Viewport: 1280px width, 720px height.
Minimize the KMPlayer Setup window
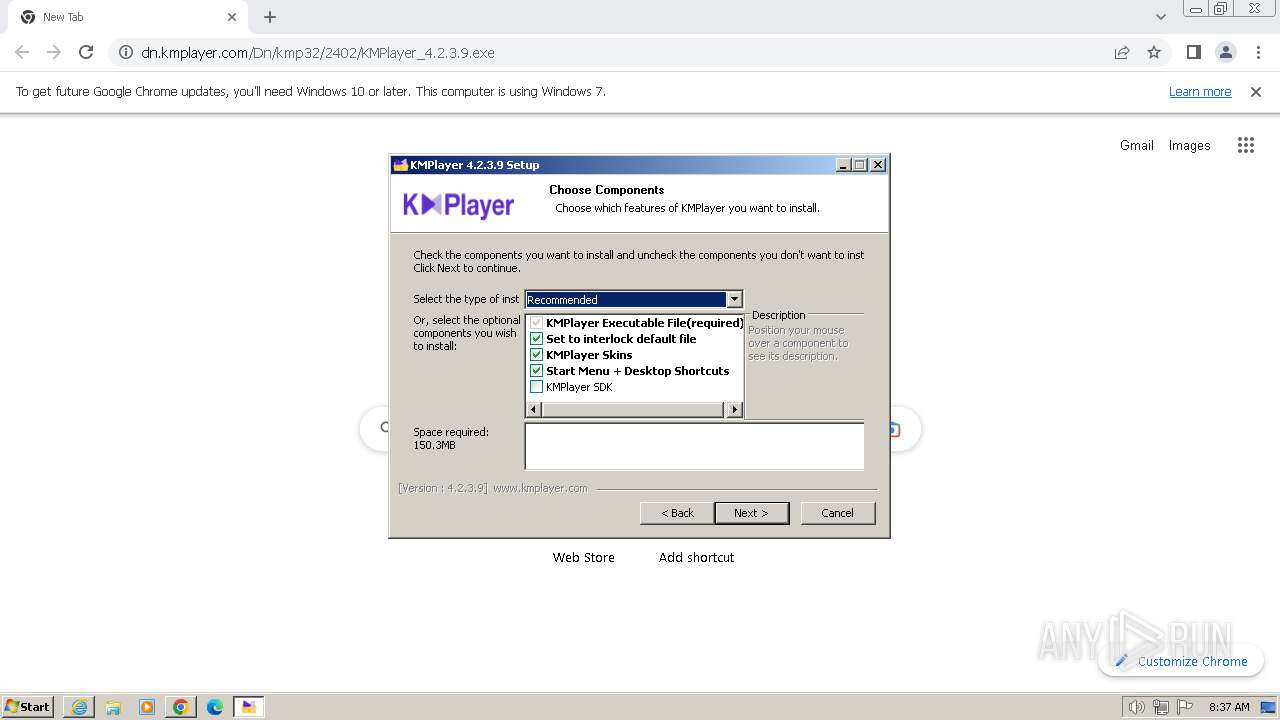click(x=843, y=165)
